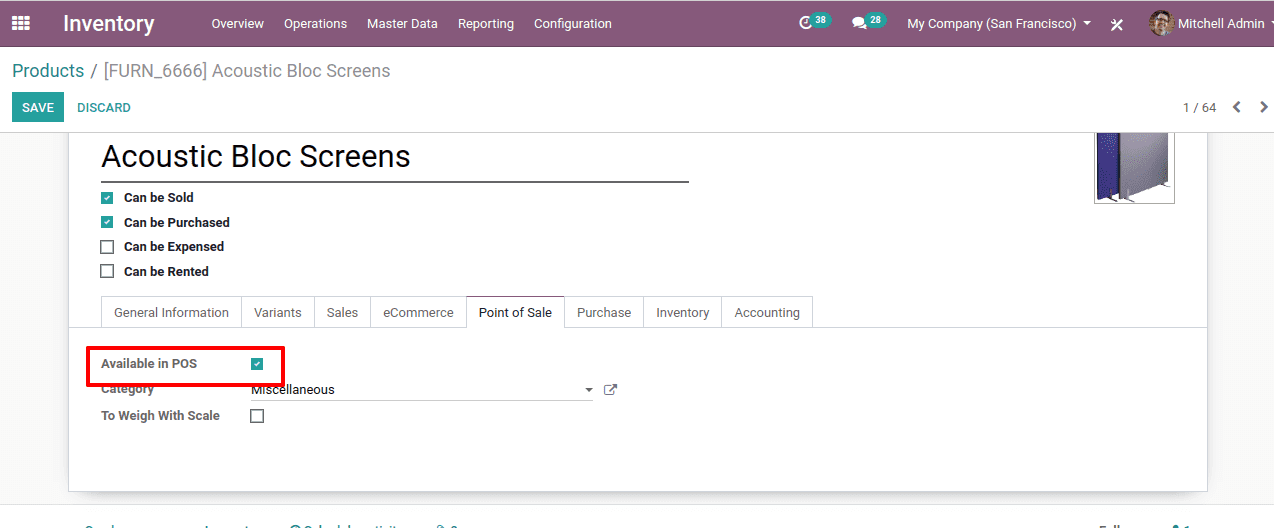Open the My Company (San Francisco) dropdown
1274x528 pixels.
pos(998,23)
